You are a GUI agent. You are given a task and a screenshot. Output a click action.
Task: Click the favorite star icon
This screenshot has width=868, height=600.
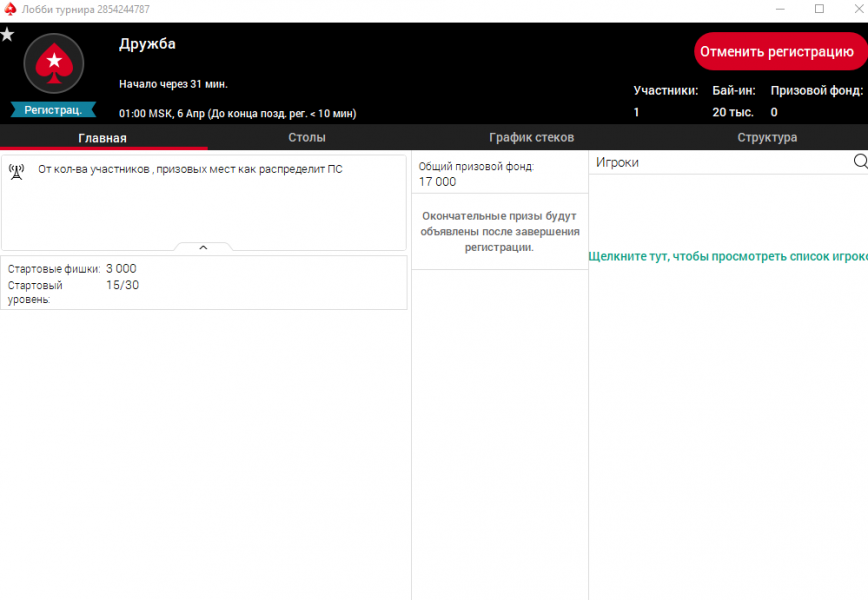[7, 35]
